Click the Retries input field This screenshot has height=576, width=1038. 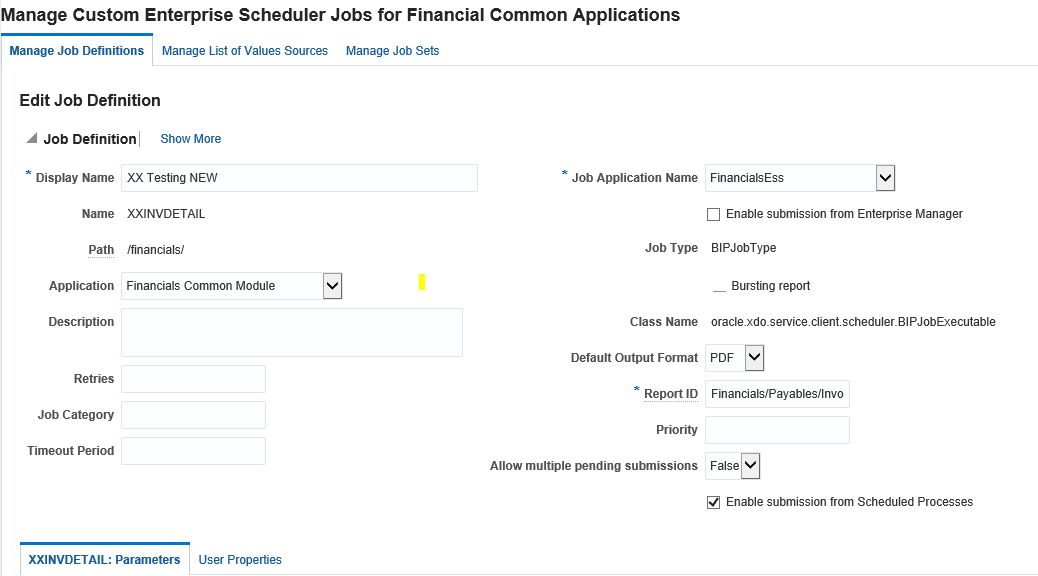point(193,379)
